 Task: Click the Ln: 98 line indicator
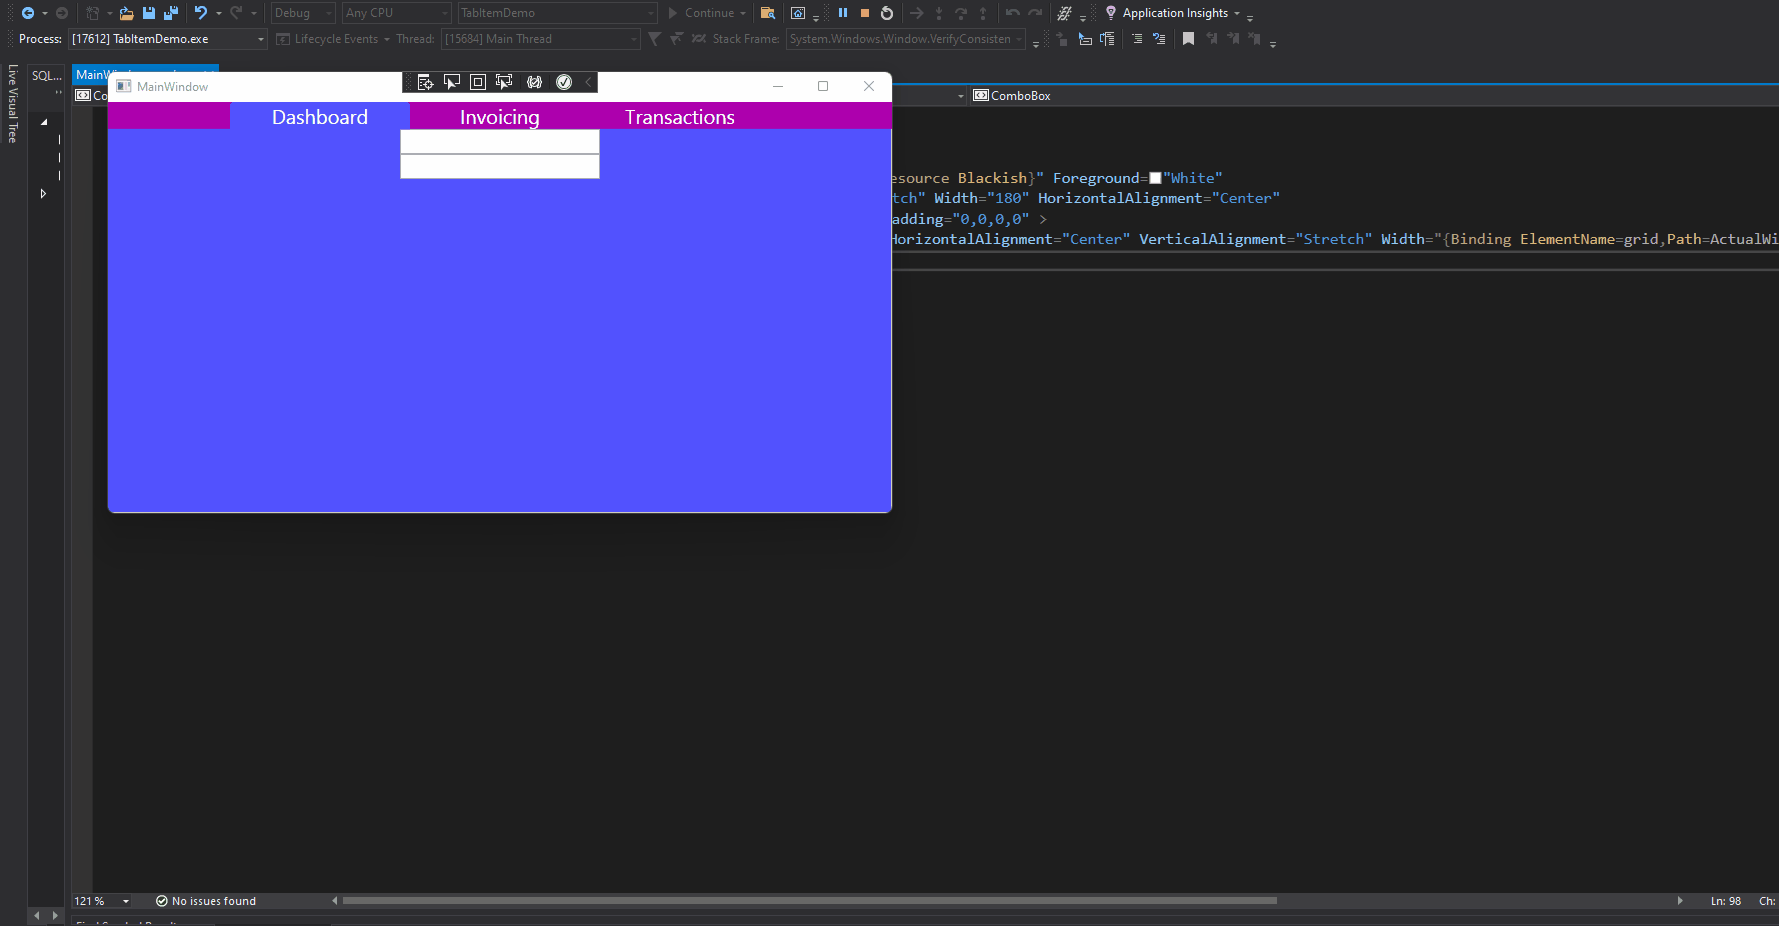(1726, 901)
